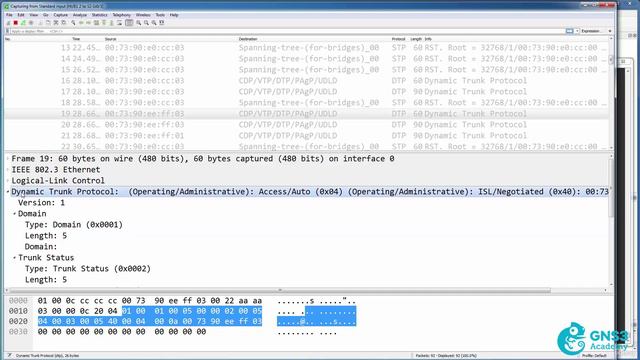Image resolution: width=640 pixels, height=360 pixels.
Task: Reload this capture file toolbar icon
Action: [x=64, y=23]
